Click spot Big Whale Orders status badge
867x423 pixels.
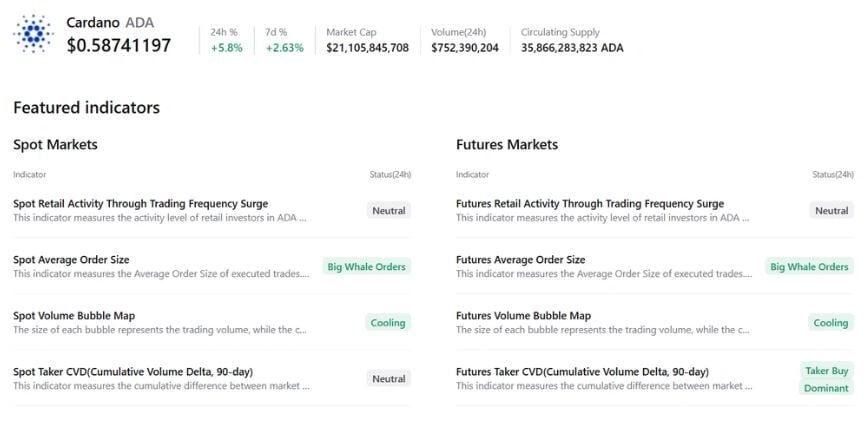click(x=366, y=267)
